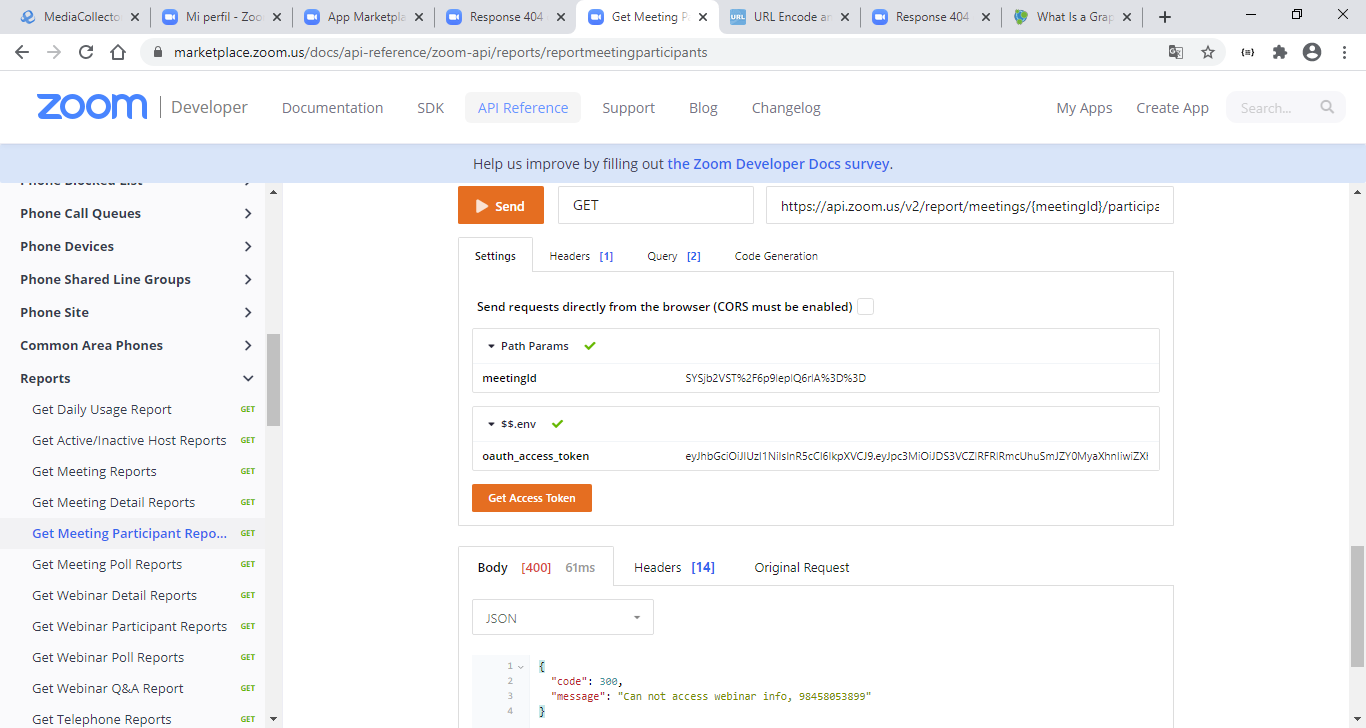The height and width of the screenshot is (728, 1366).
Task: Expand Common Area Phones section
Action: 248,345
